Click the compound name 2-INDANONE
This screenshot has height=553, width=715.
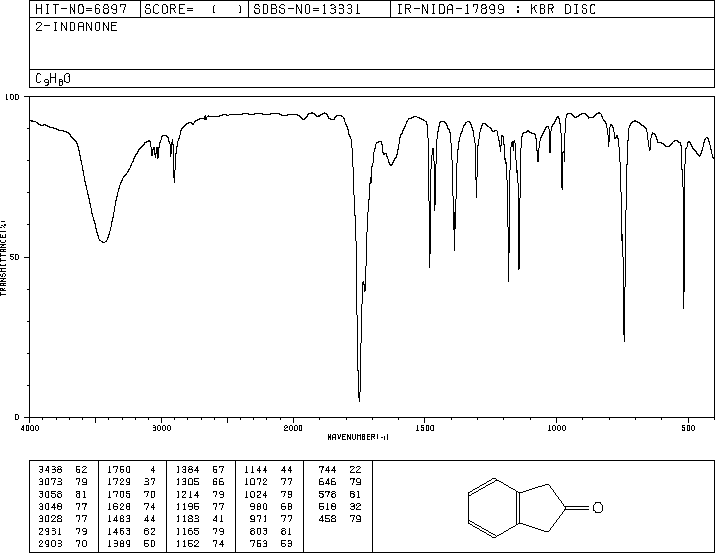click(x=77, y=27)
